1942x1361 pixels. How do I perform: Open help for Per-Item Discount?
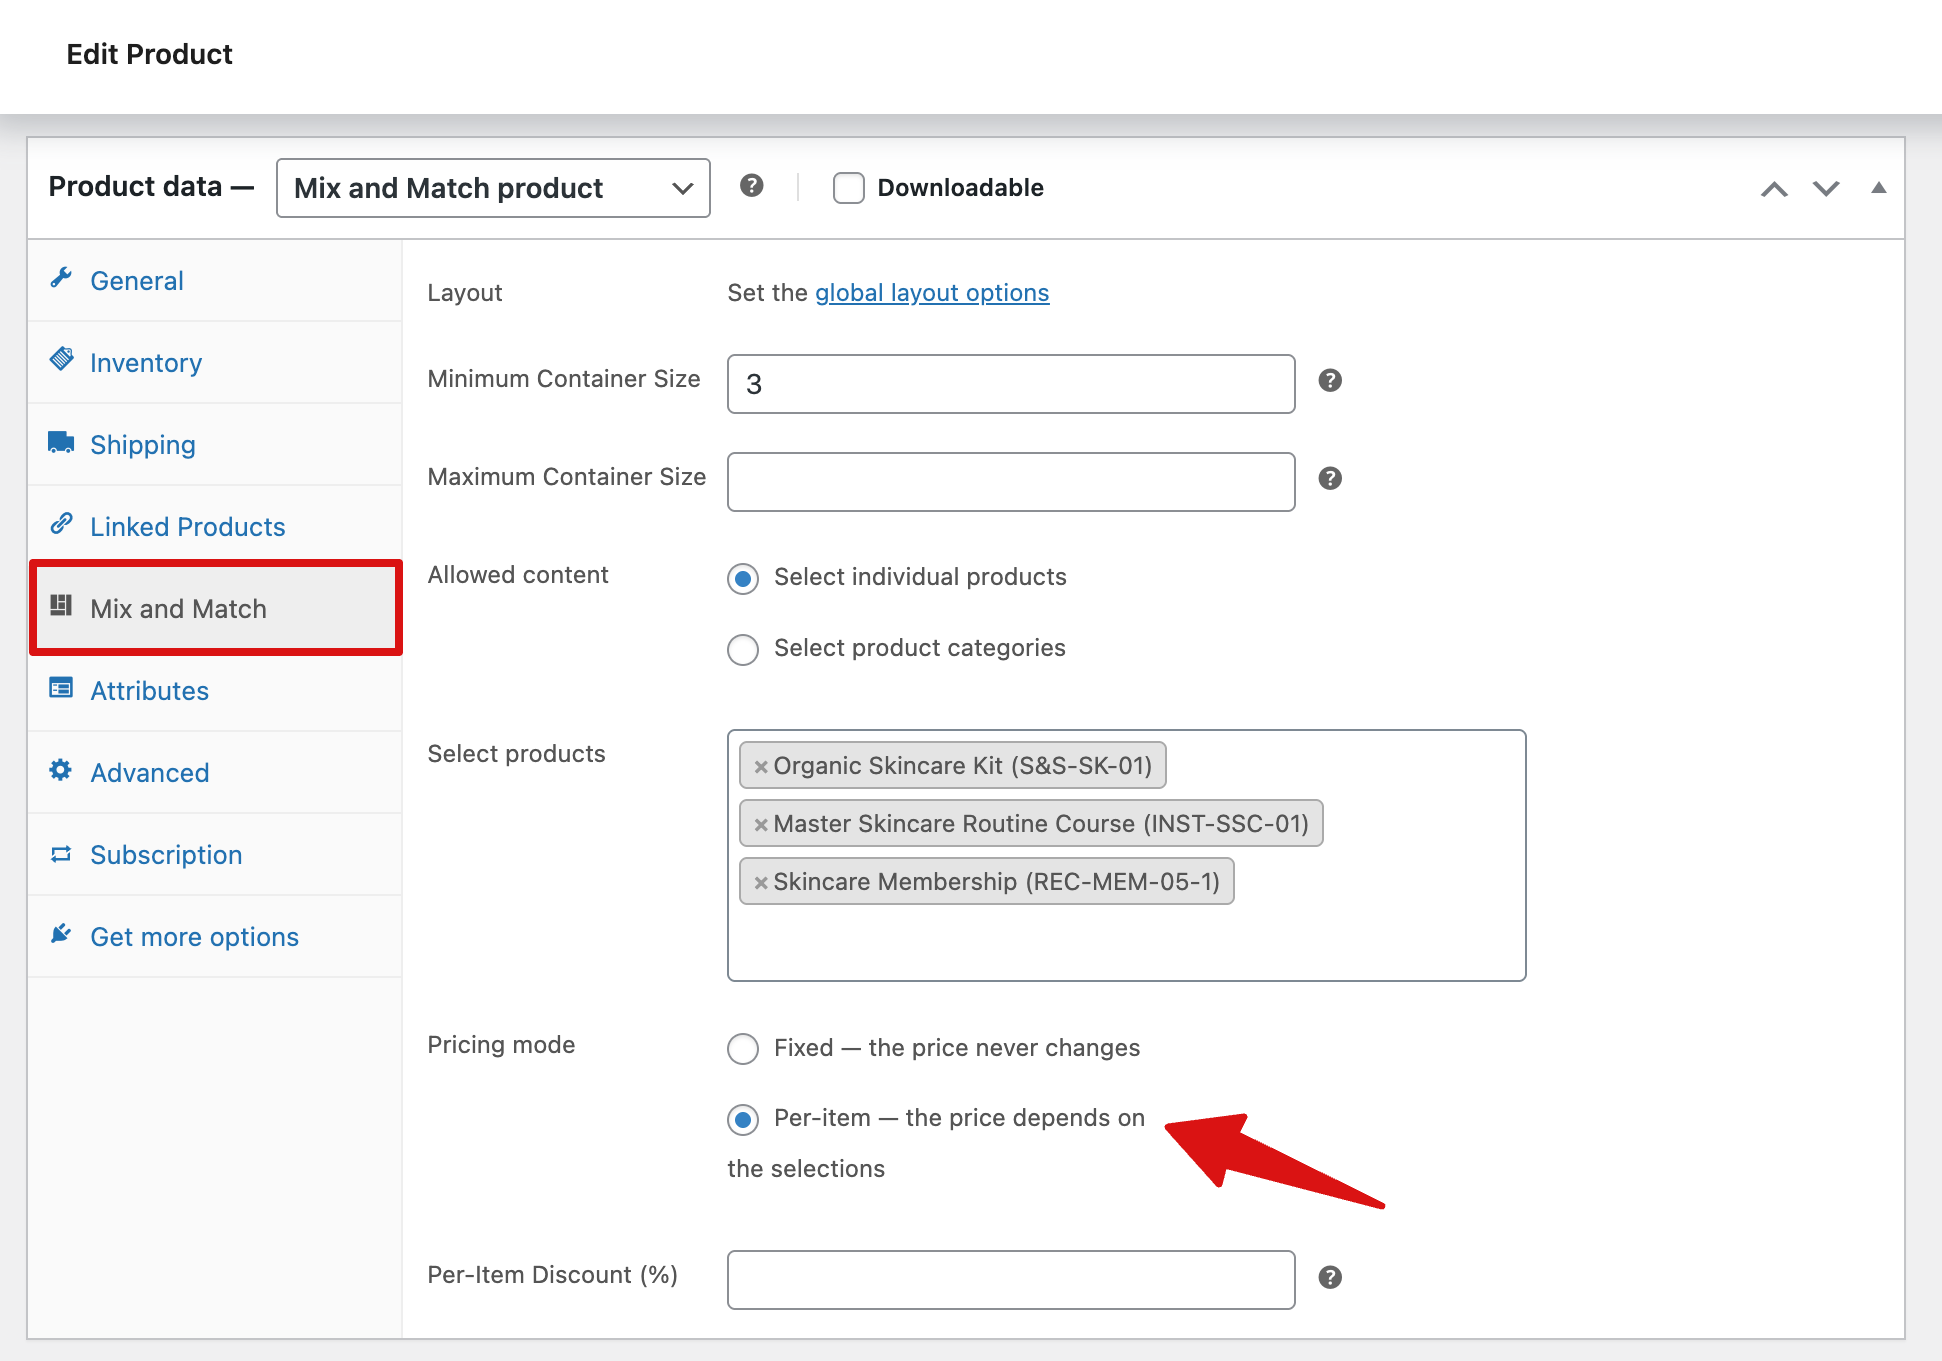pos(1330,1276)
